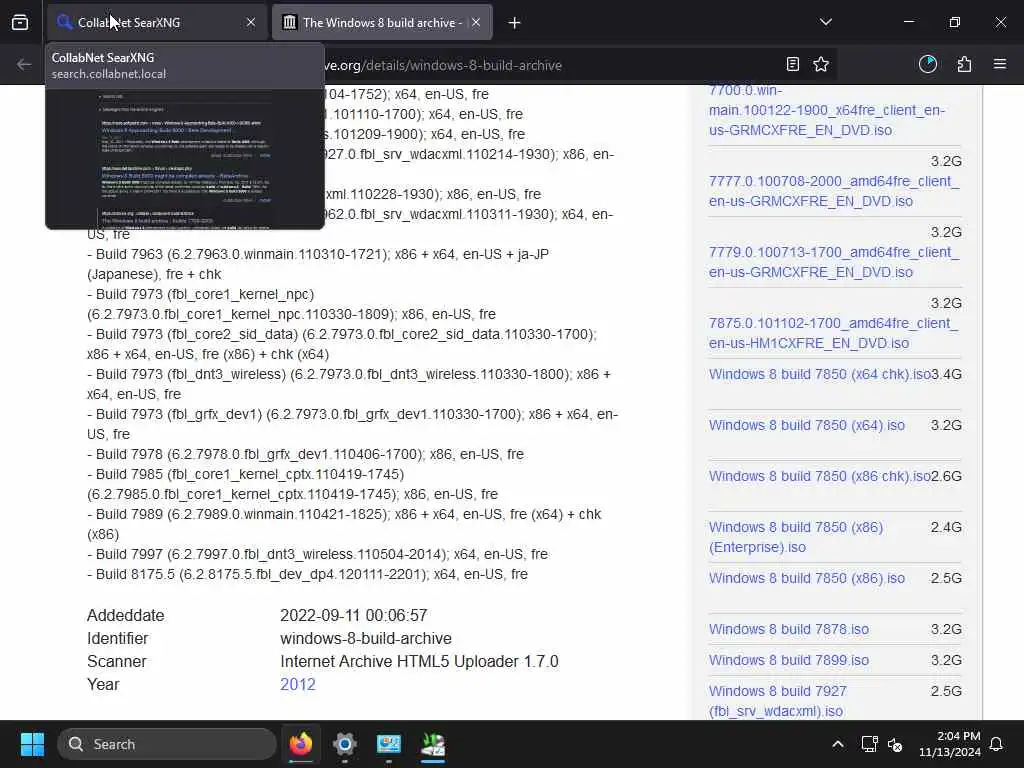Open the Windows Start menu
This screenshot has height=768, width=1024.
(32, 744)
